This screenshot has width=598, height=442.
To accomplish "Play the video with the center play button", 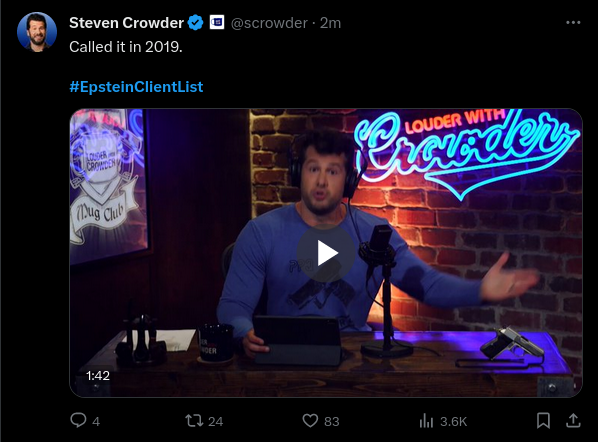I will tap(326, 253).
